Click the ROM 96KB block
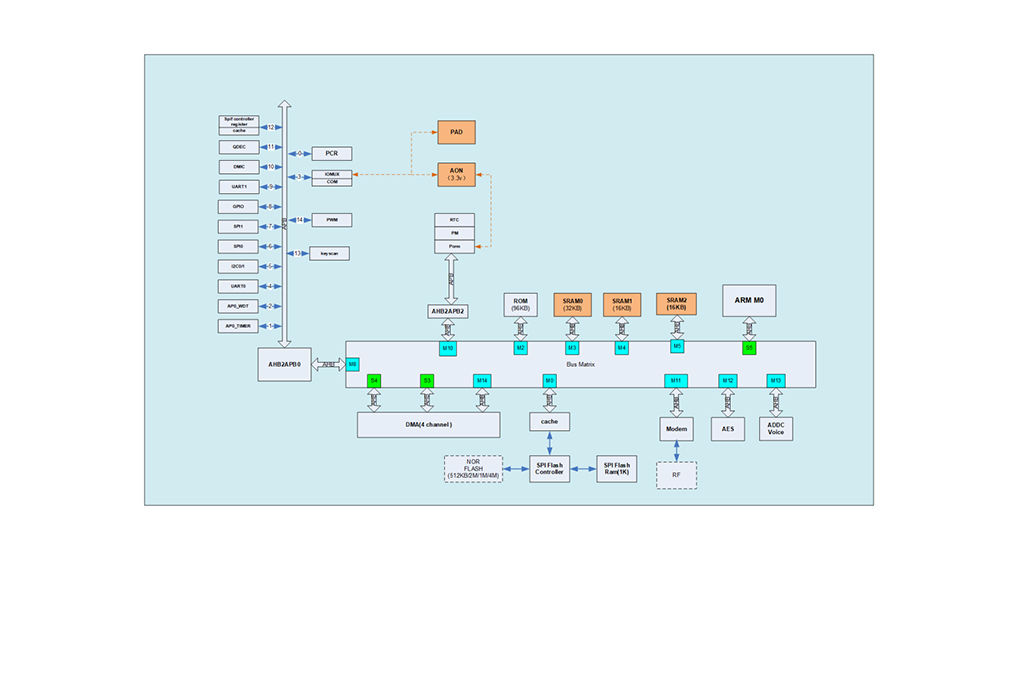Viewport: 1020px width, 680px height. pos(520,305)
